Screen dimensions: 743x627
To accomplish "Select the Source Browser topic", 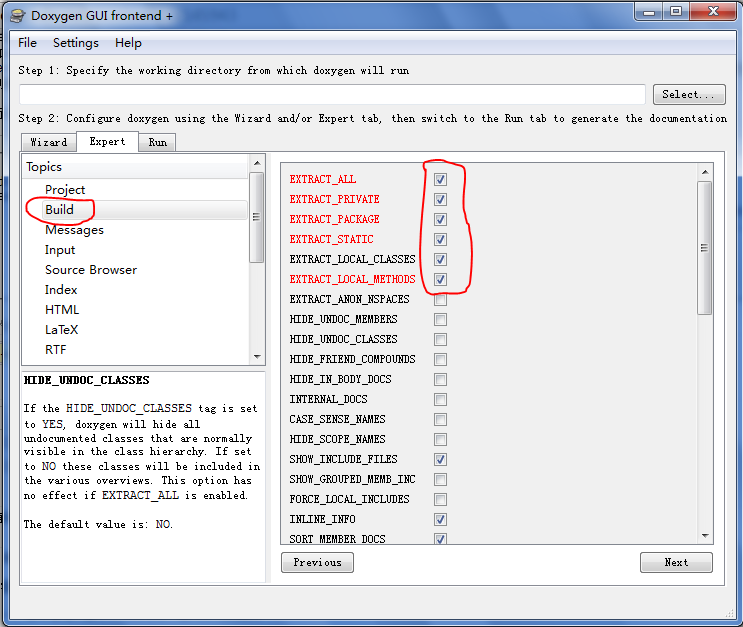I will (91, 270).
